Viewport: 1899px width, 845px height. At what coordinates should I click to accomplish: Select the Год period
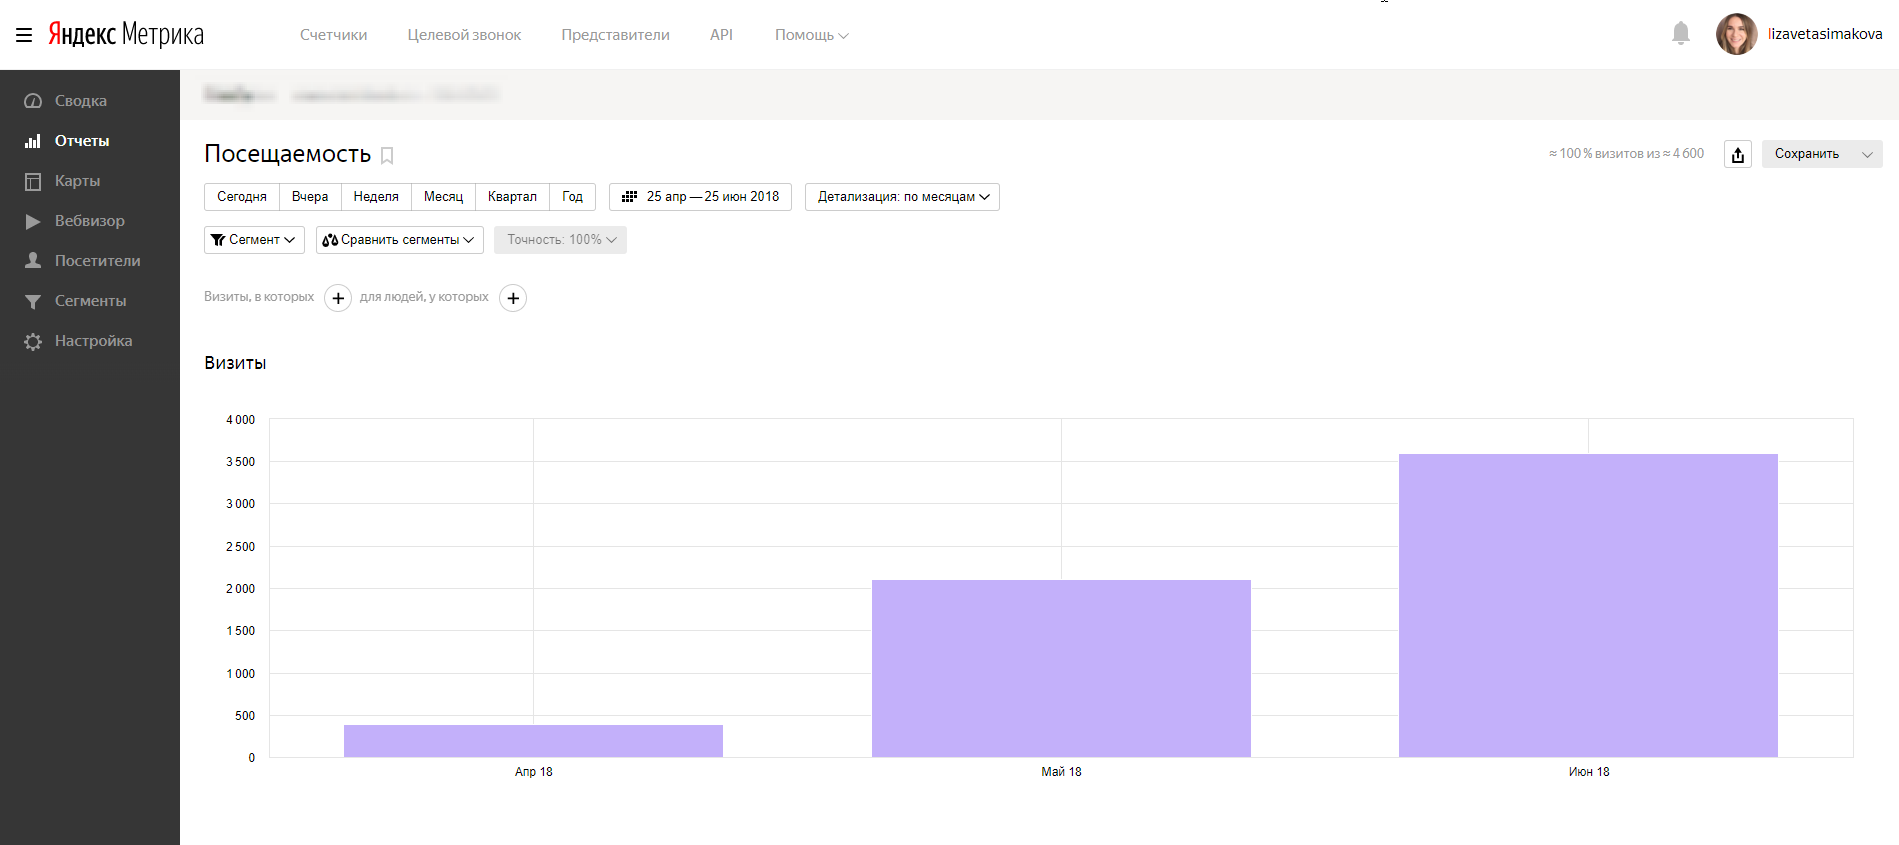tap(572, 197)
